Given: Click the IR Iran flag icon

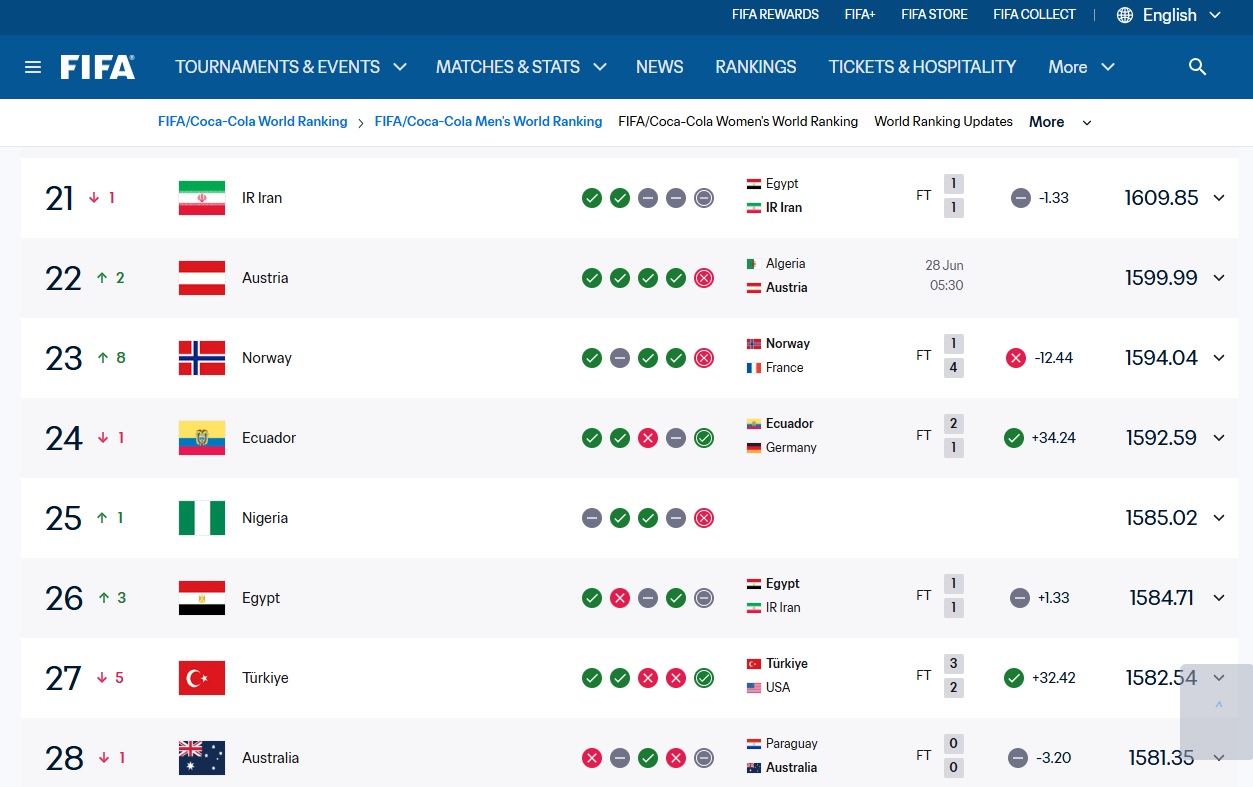Looking at the screenshot, I should tap(202, 198).
